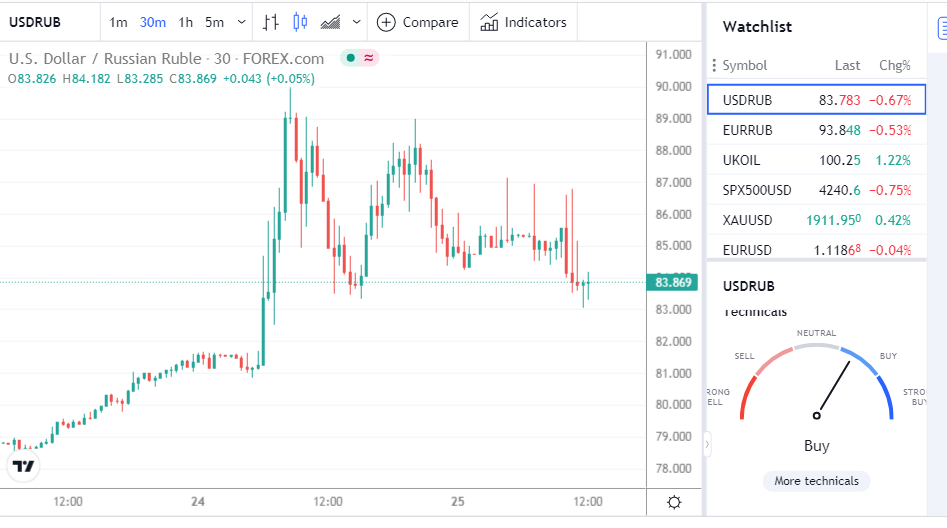This screenshot has height=528, width=947.
Task: Click the USDRUB details heading
Action: tap(748, 286)
